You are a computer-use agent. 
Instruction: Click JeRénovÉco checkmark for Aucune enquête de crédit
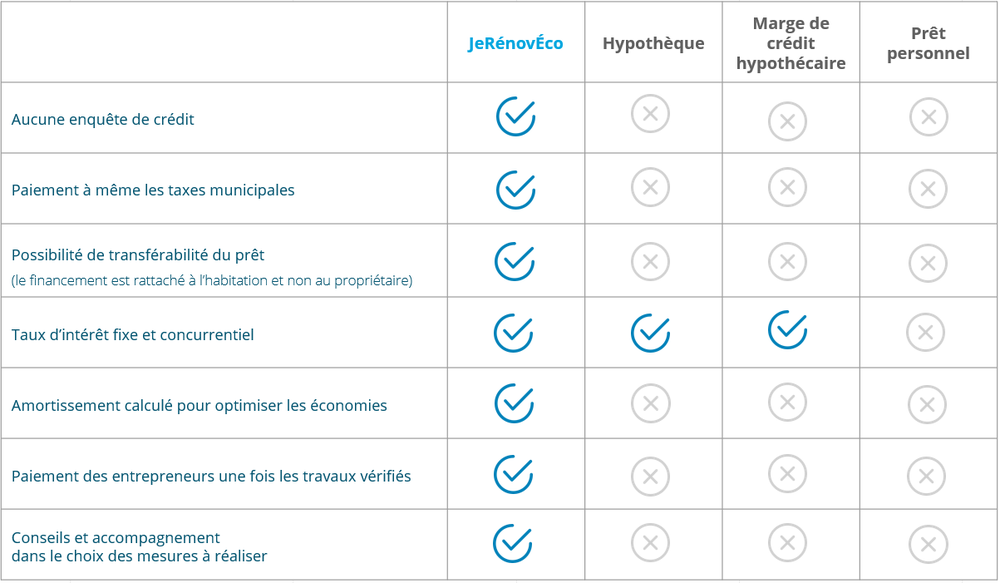tap(515, 117)
